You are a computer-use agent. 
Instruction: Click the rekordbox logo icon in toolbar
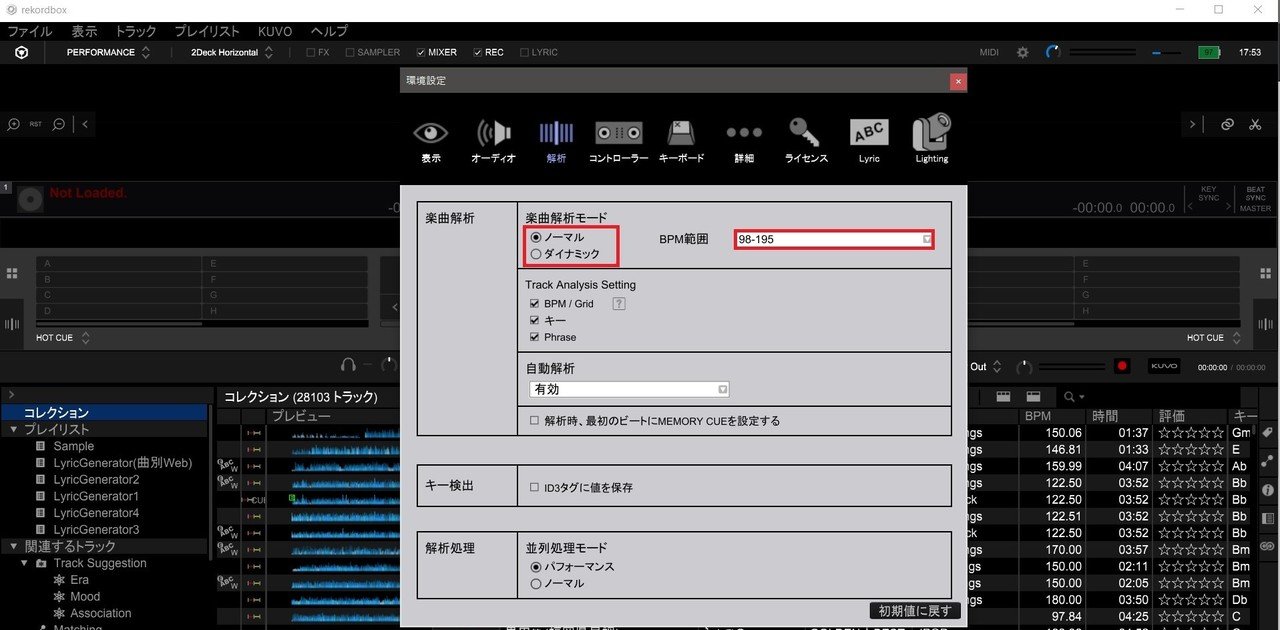21,52
